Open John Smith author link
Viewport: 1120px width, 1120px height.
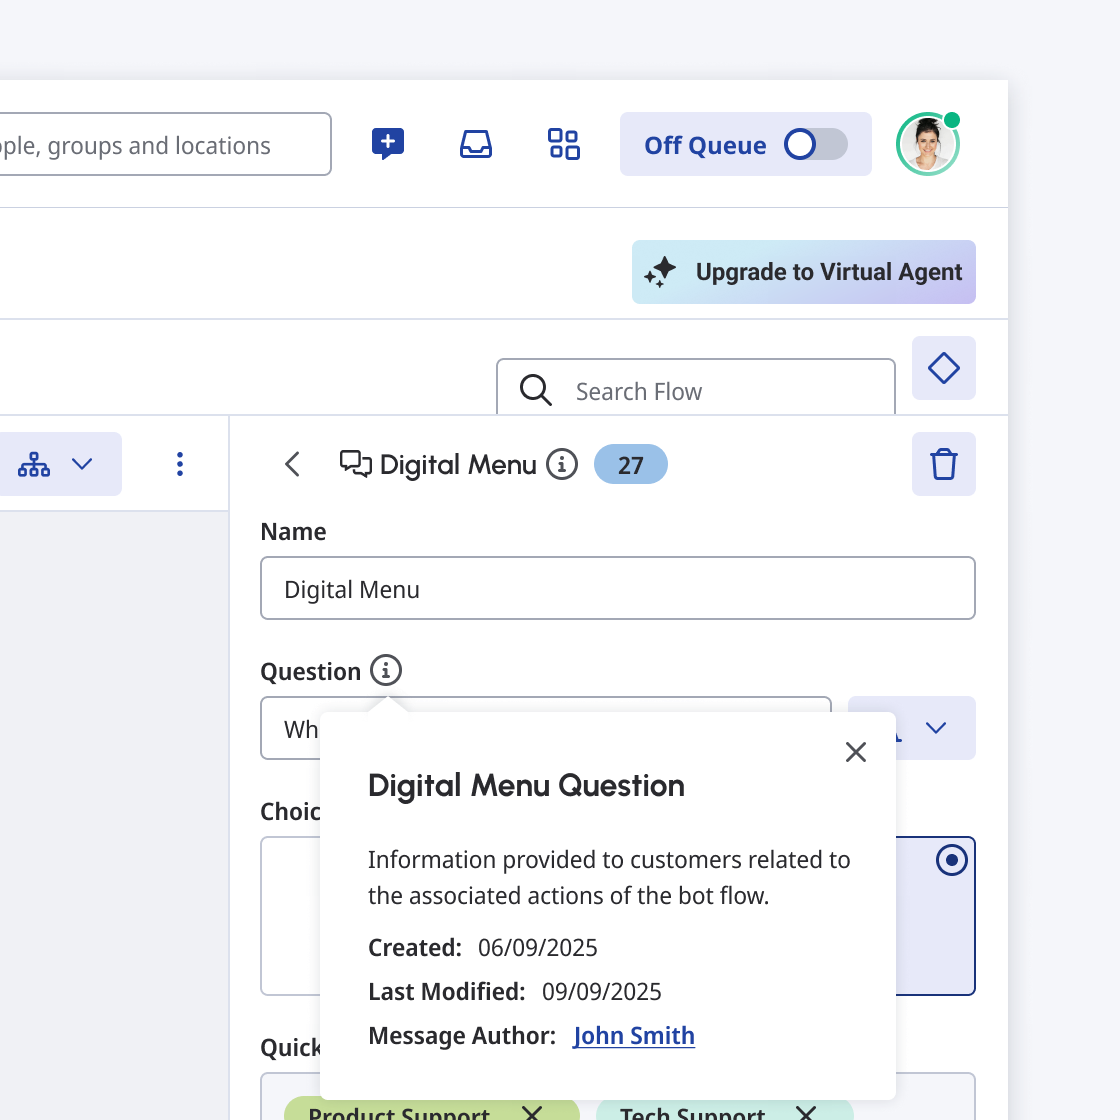633,1036
